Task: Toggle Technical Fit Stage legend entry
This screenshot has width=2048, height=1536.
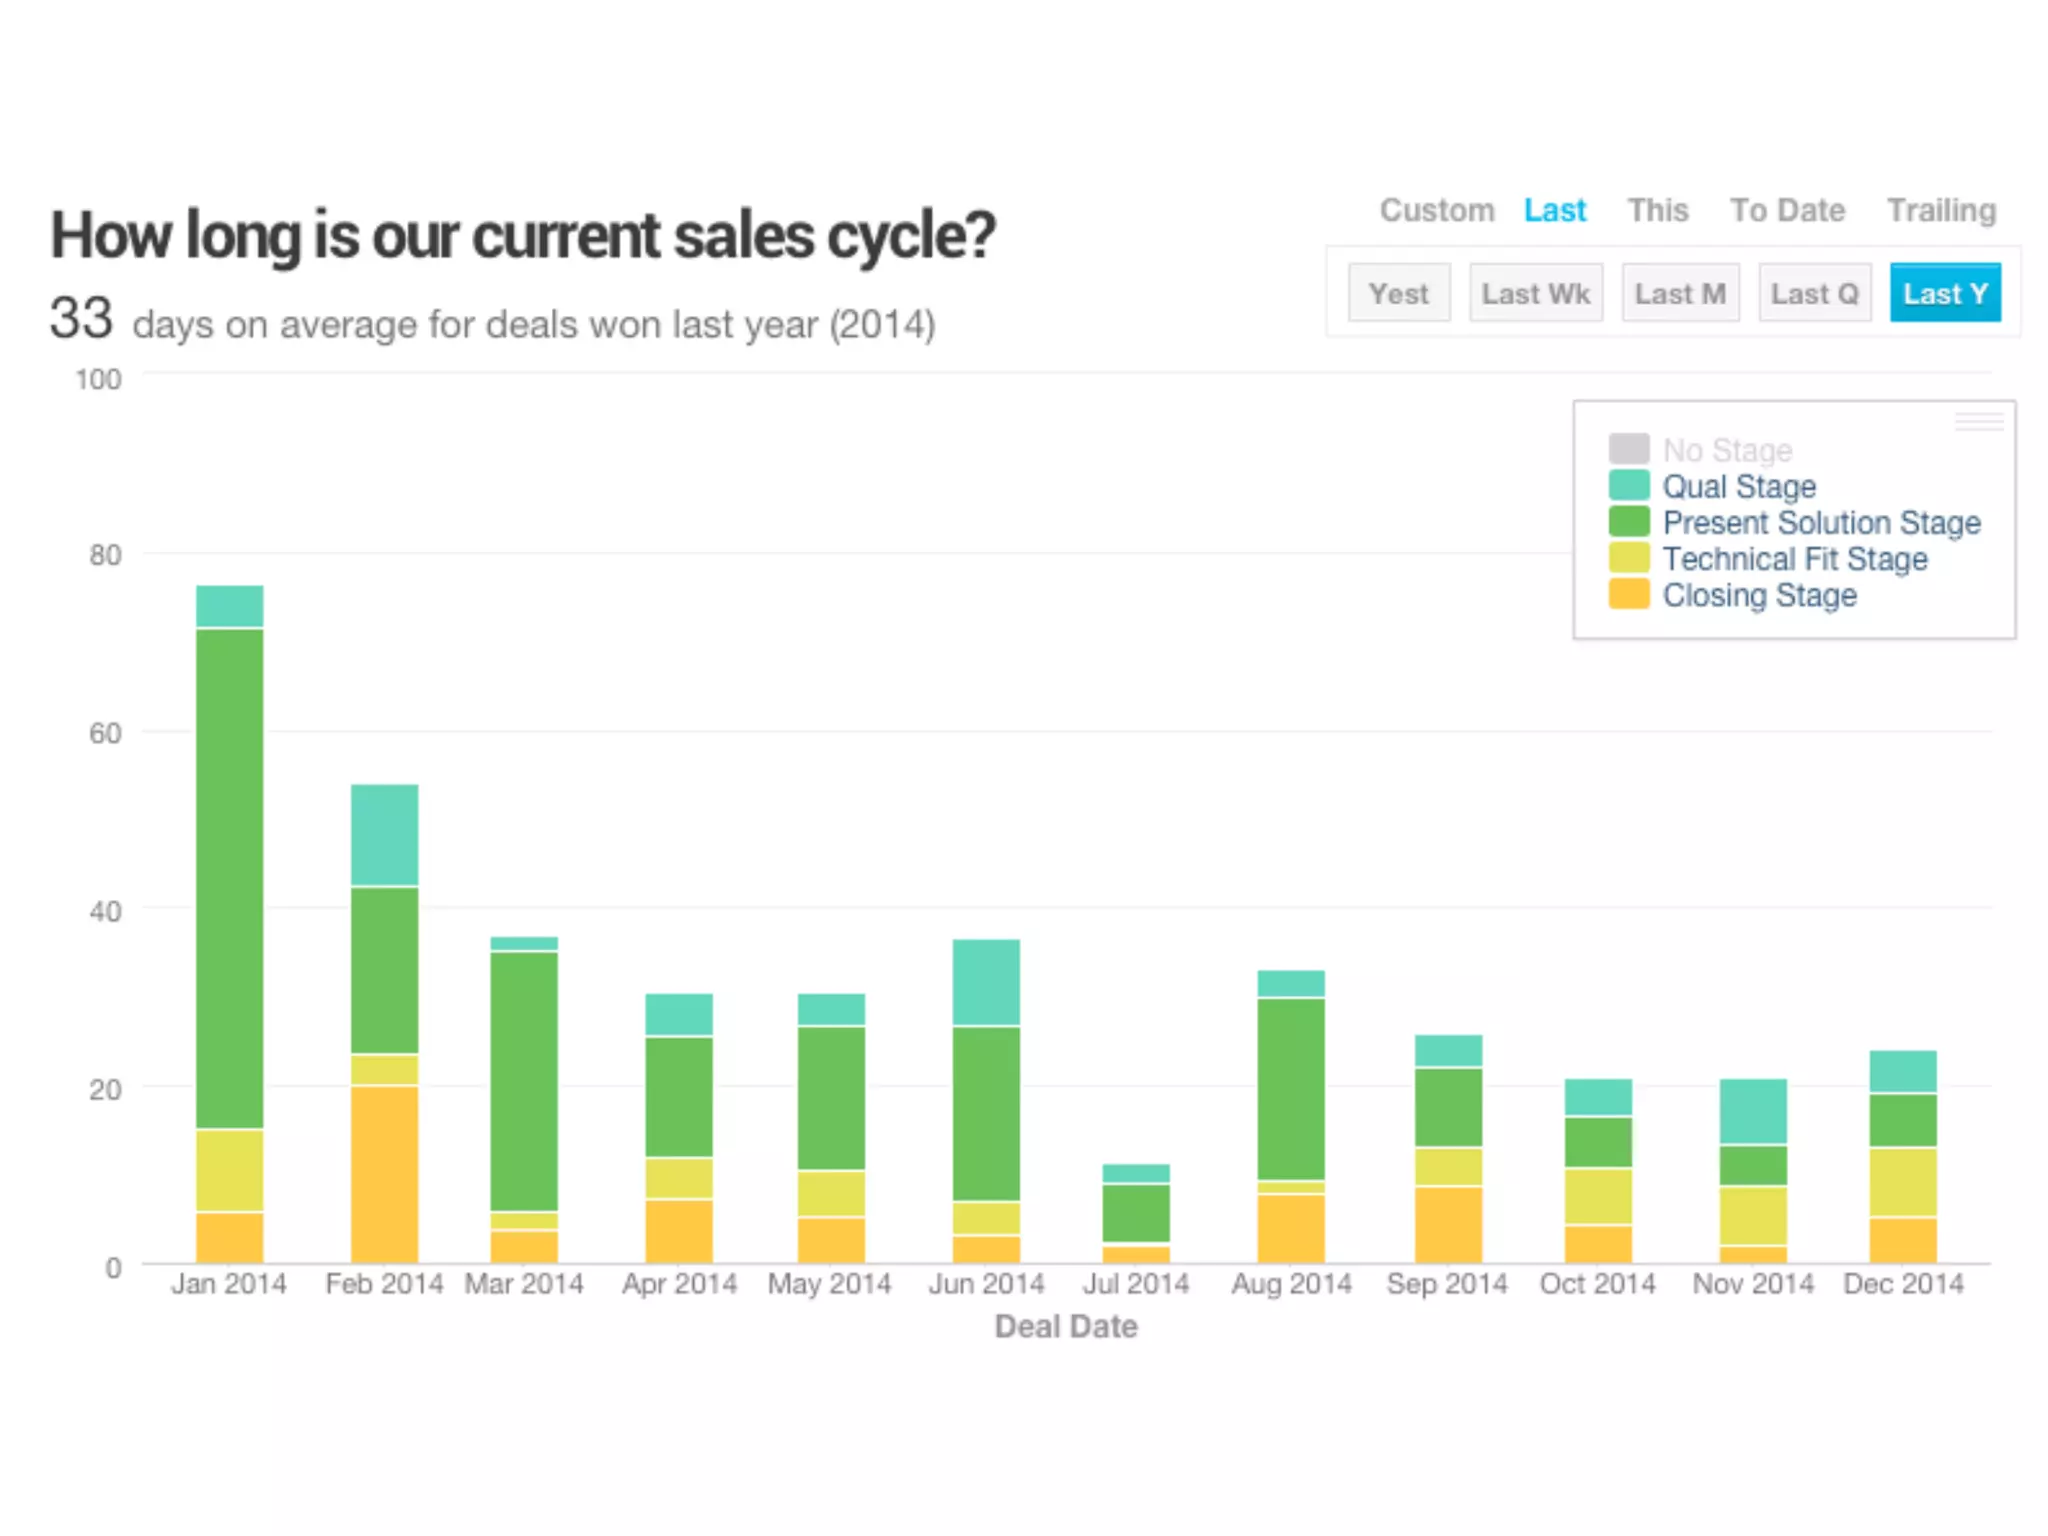Action: click(1794, 559)
